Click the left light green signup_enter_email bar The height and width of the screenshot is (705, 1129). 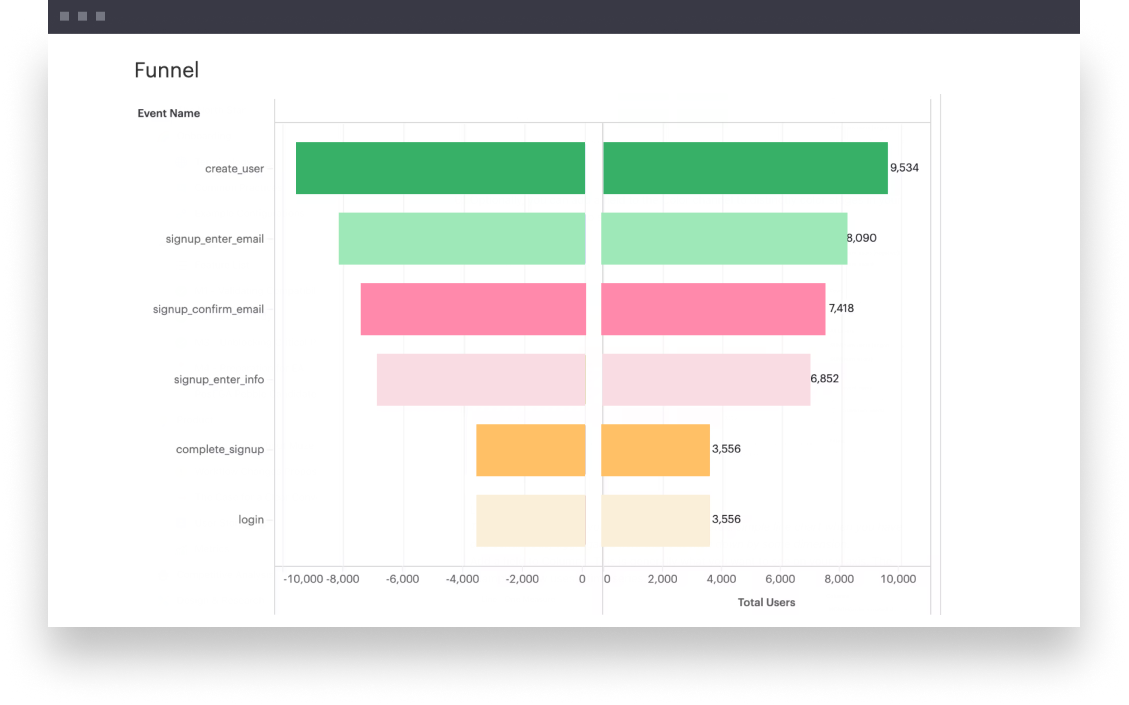coord(462,239)
